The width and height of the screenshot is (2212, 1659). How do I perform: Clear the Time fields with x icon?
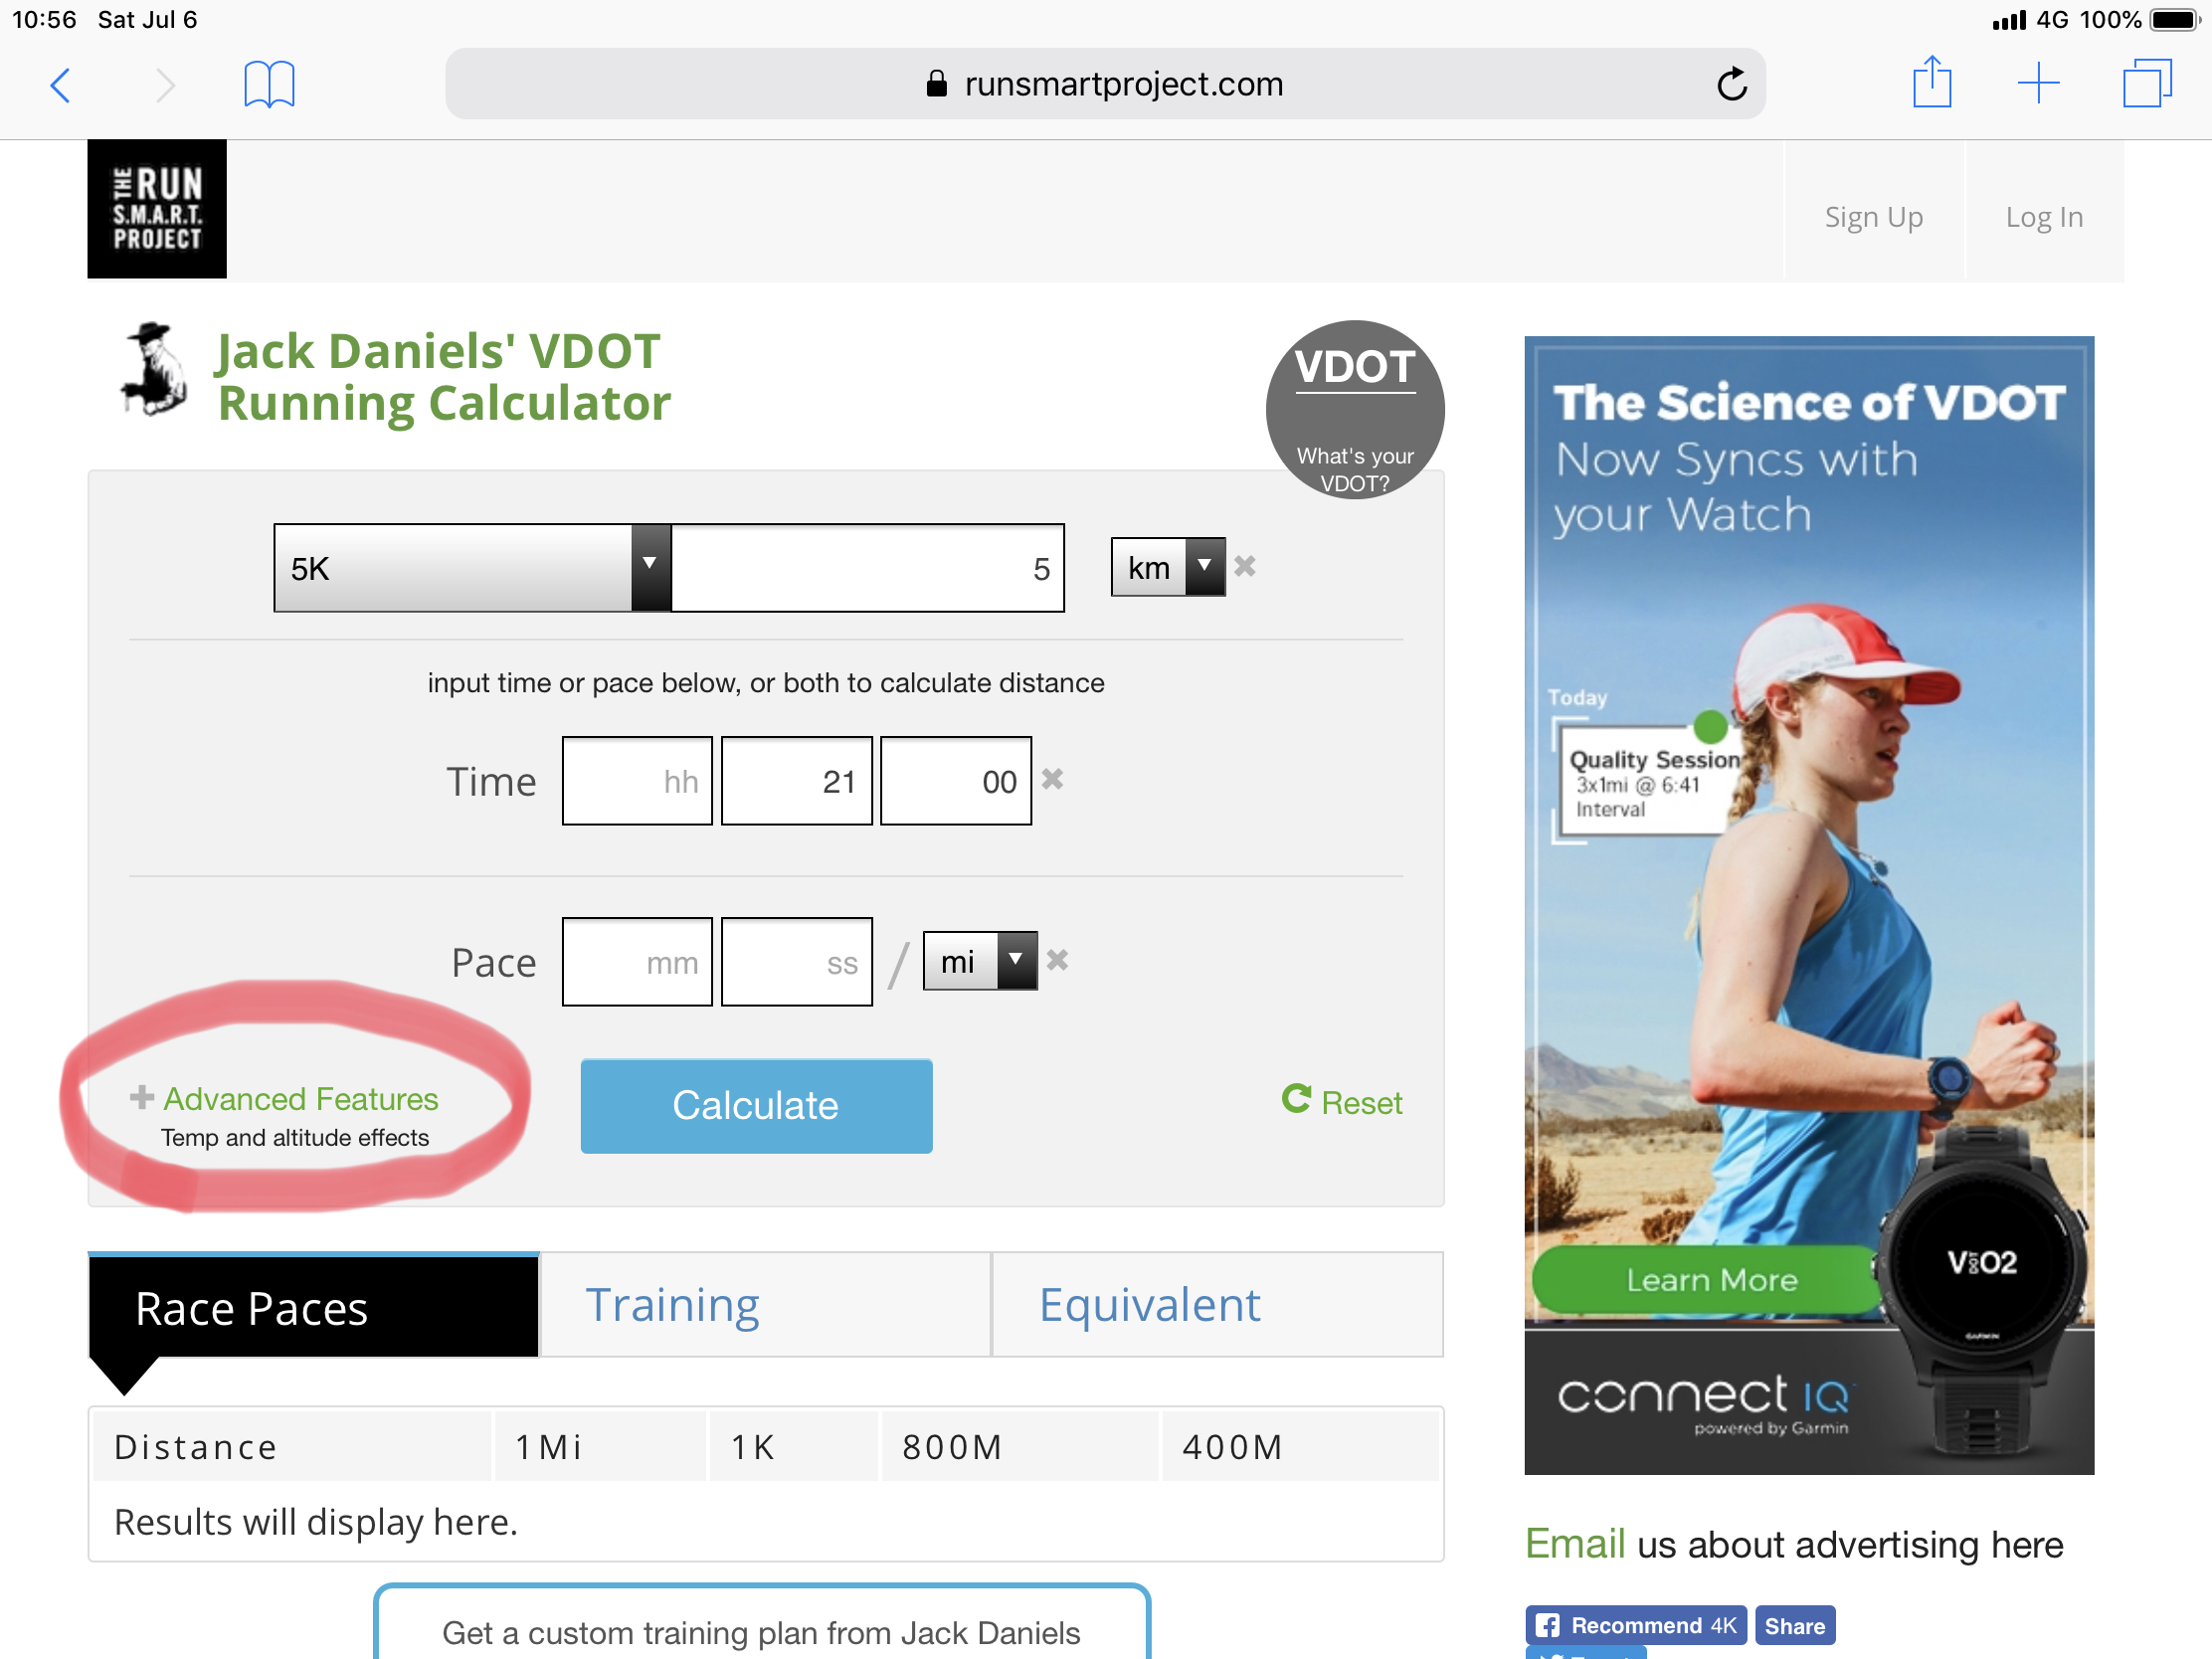pos(1052,779)
